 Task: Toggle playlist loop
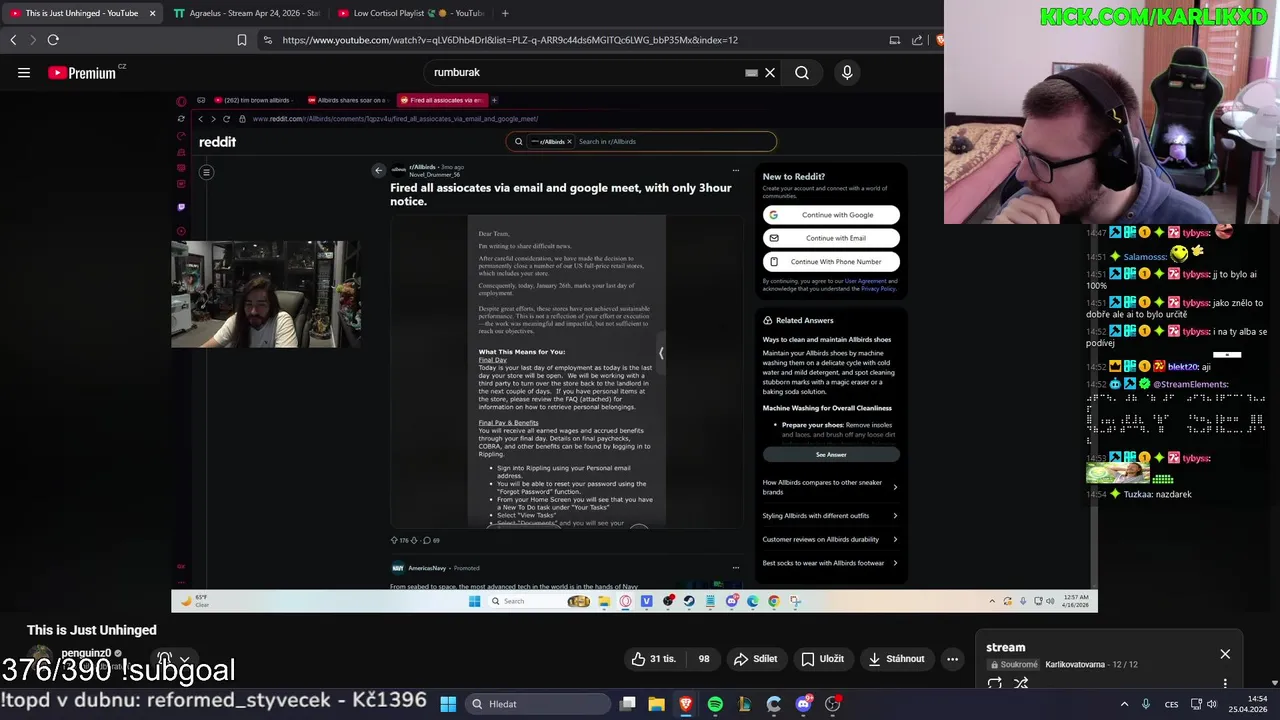point(995,684)
